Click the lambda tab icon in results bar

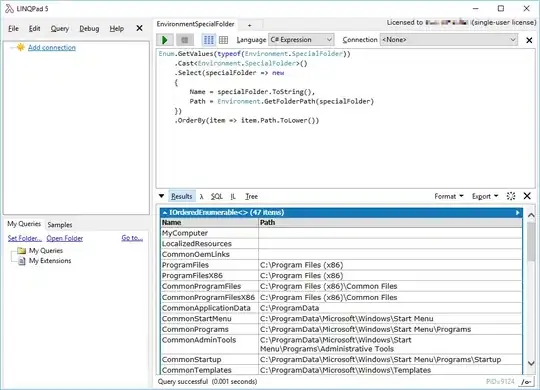point(201,197)
